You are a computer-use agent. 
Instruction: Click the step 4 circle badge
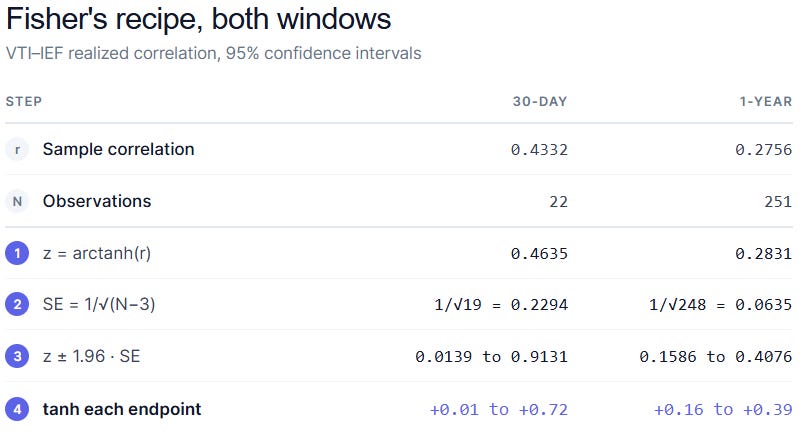pos(17,409)
